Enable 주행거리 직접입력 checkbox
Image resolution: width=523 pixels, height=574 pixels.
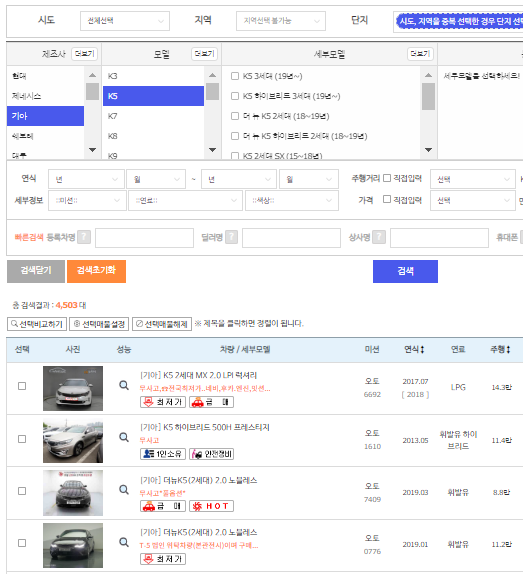pyautogui.click(x=387, y=178)
